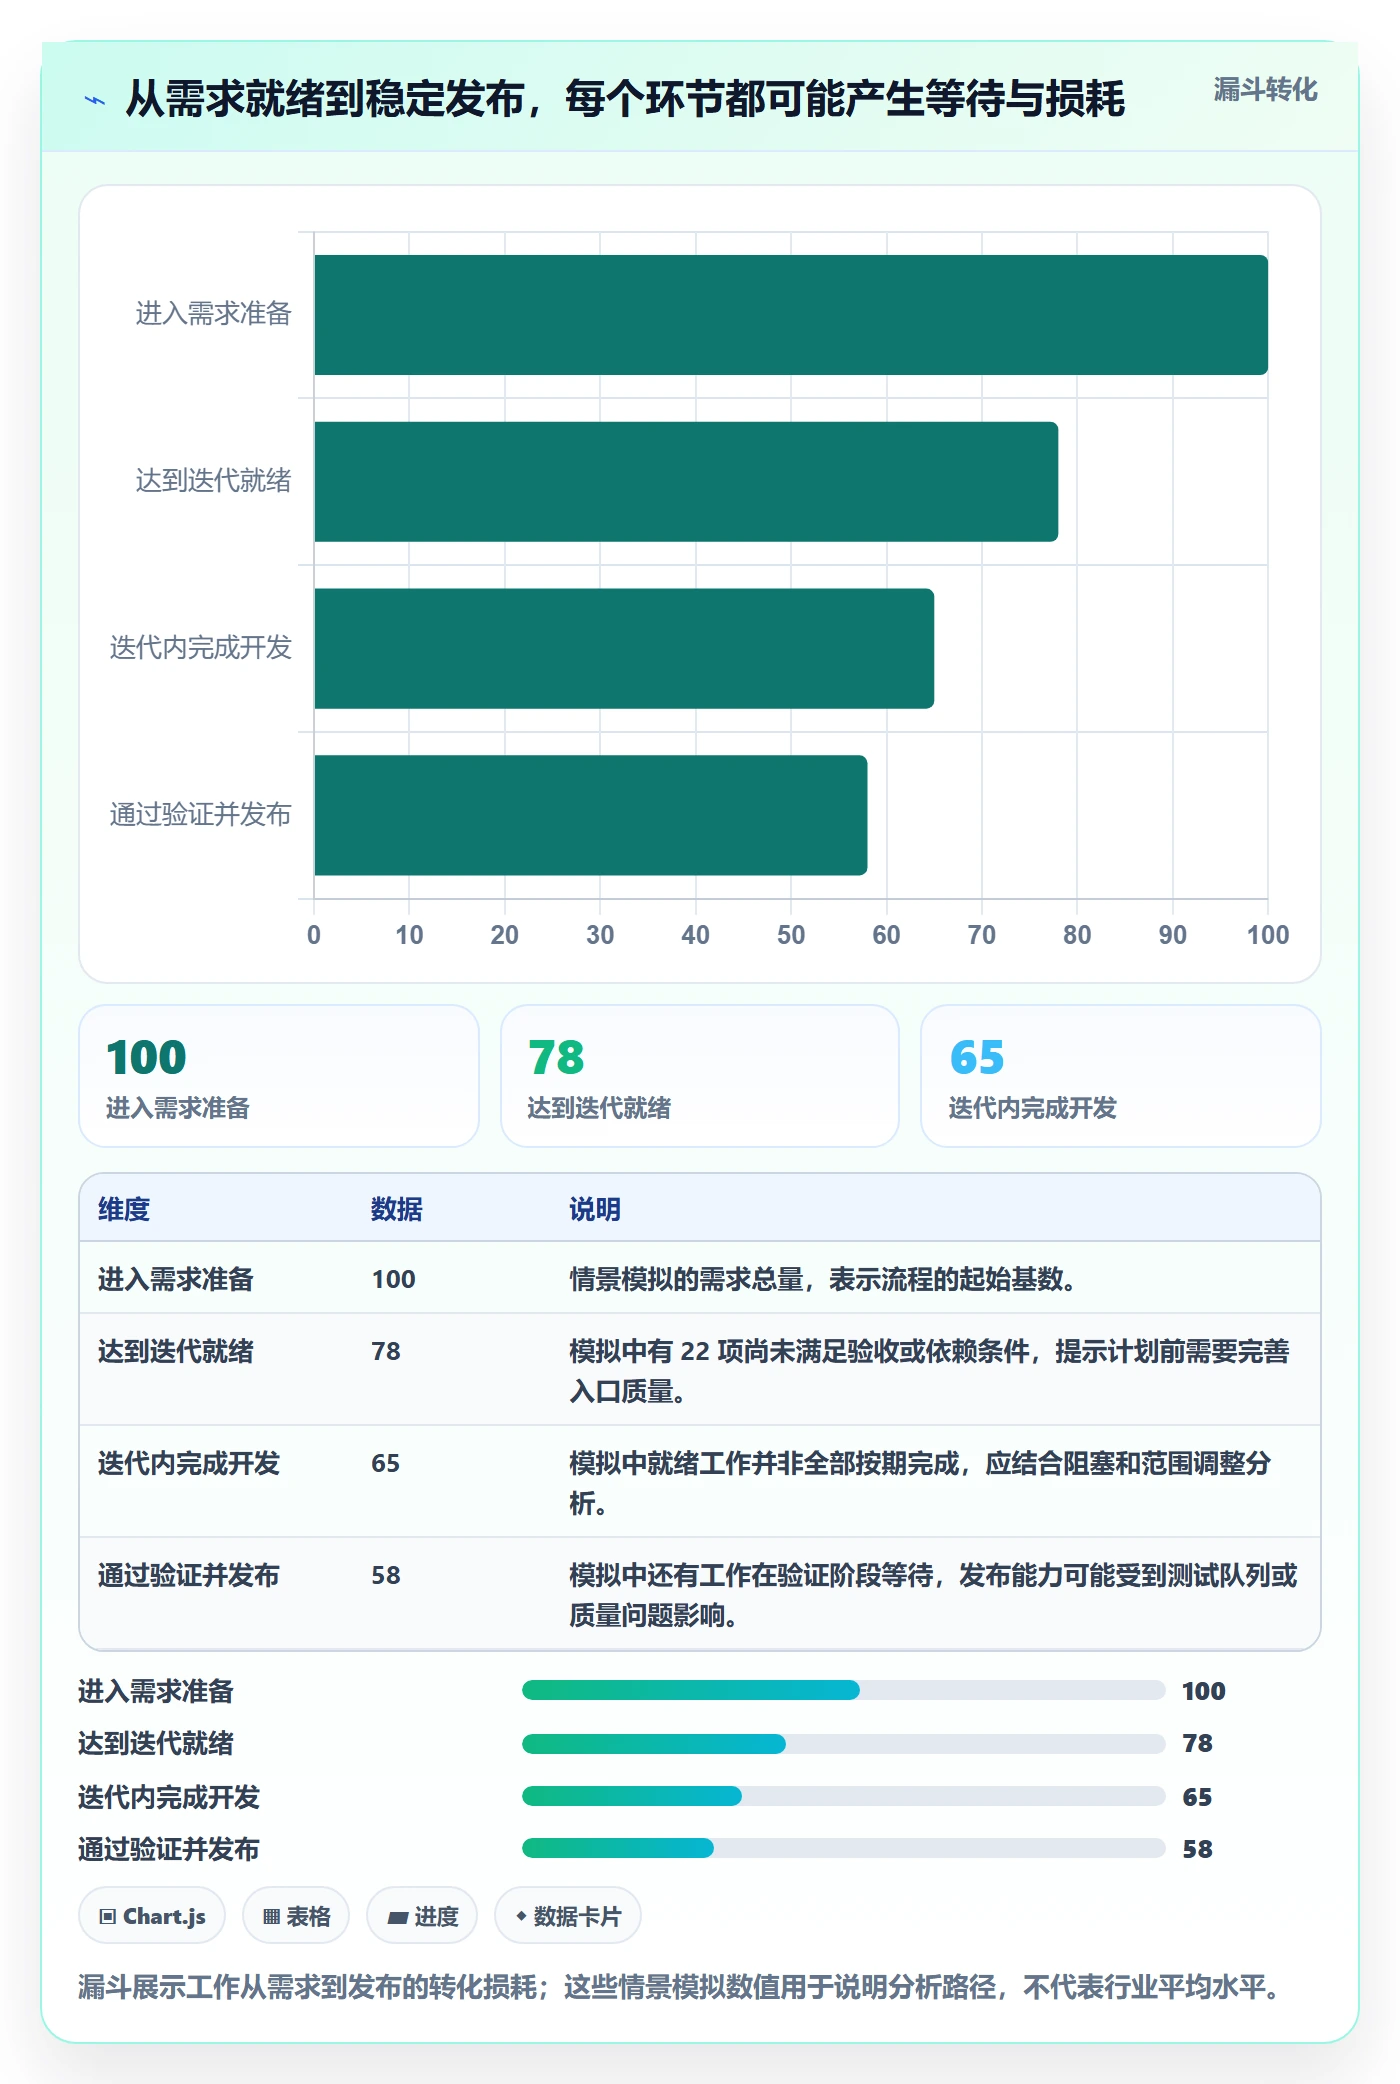Screen dimensions: 1400x2084
Task: Click the 说明 column header
Action: 595,1209
